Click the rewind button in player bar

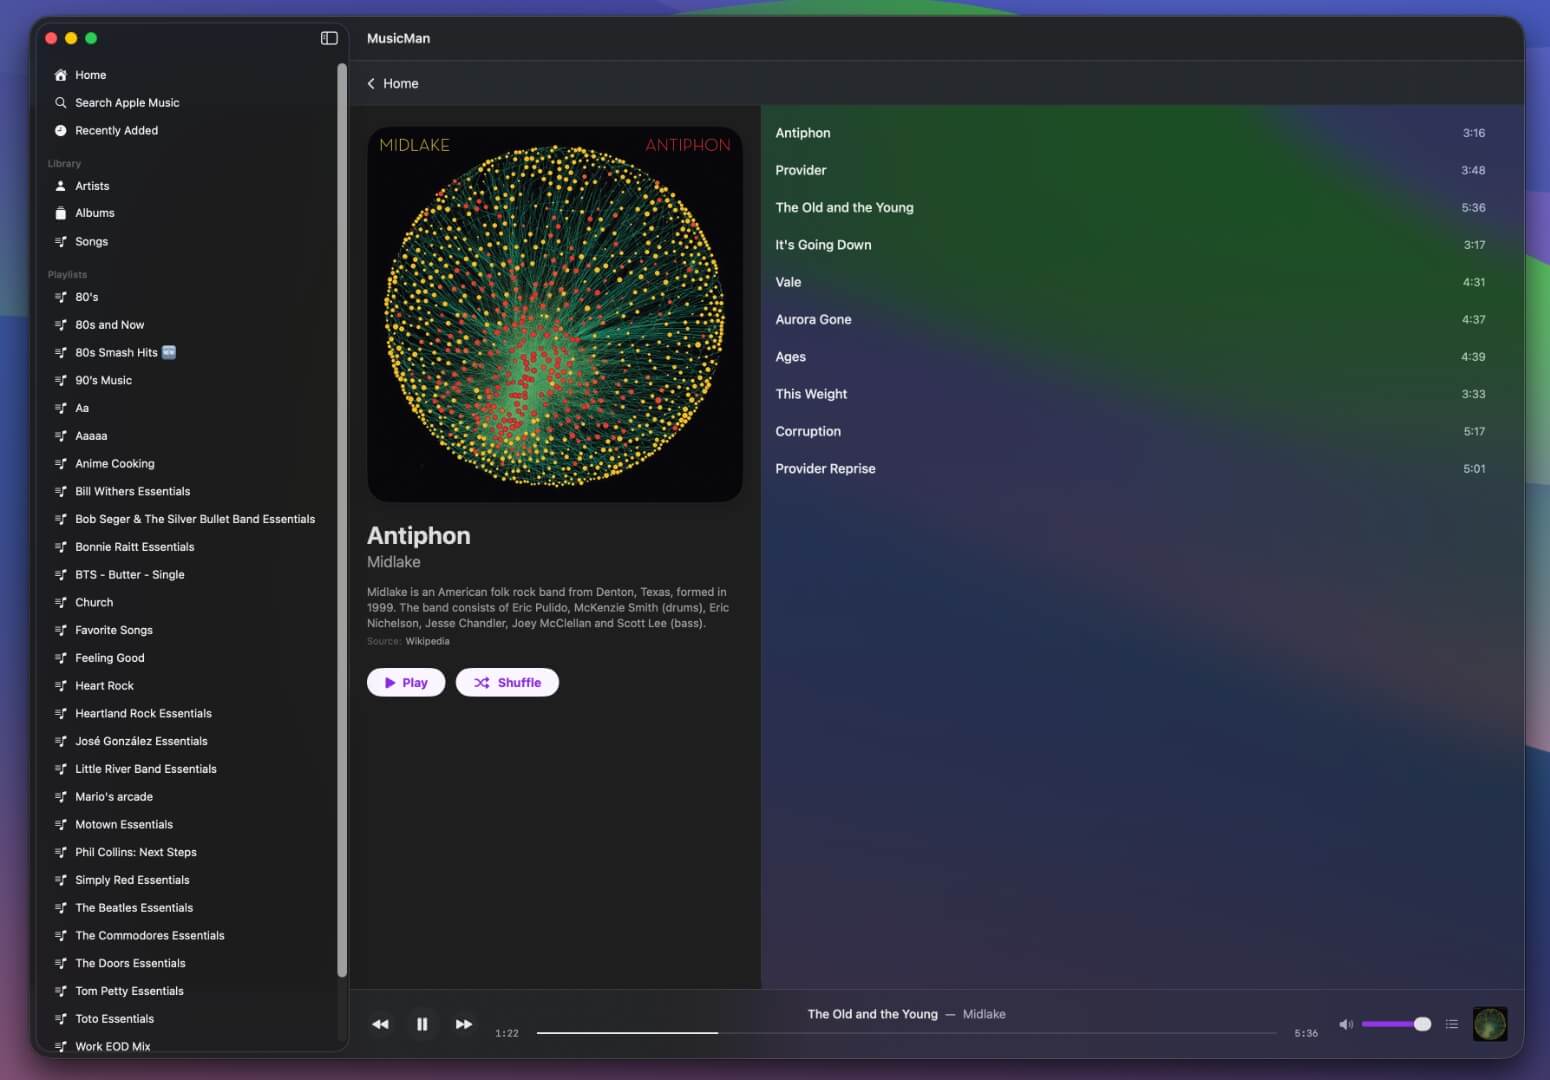click(380, 1024)
